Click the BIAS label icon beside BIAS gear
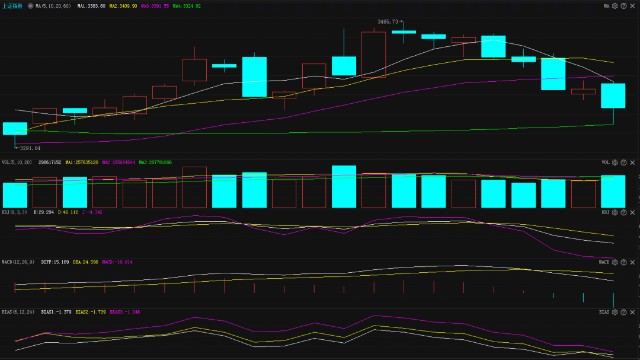The image size is (640, 360). [604, 312]
